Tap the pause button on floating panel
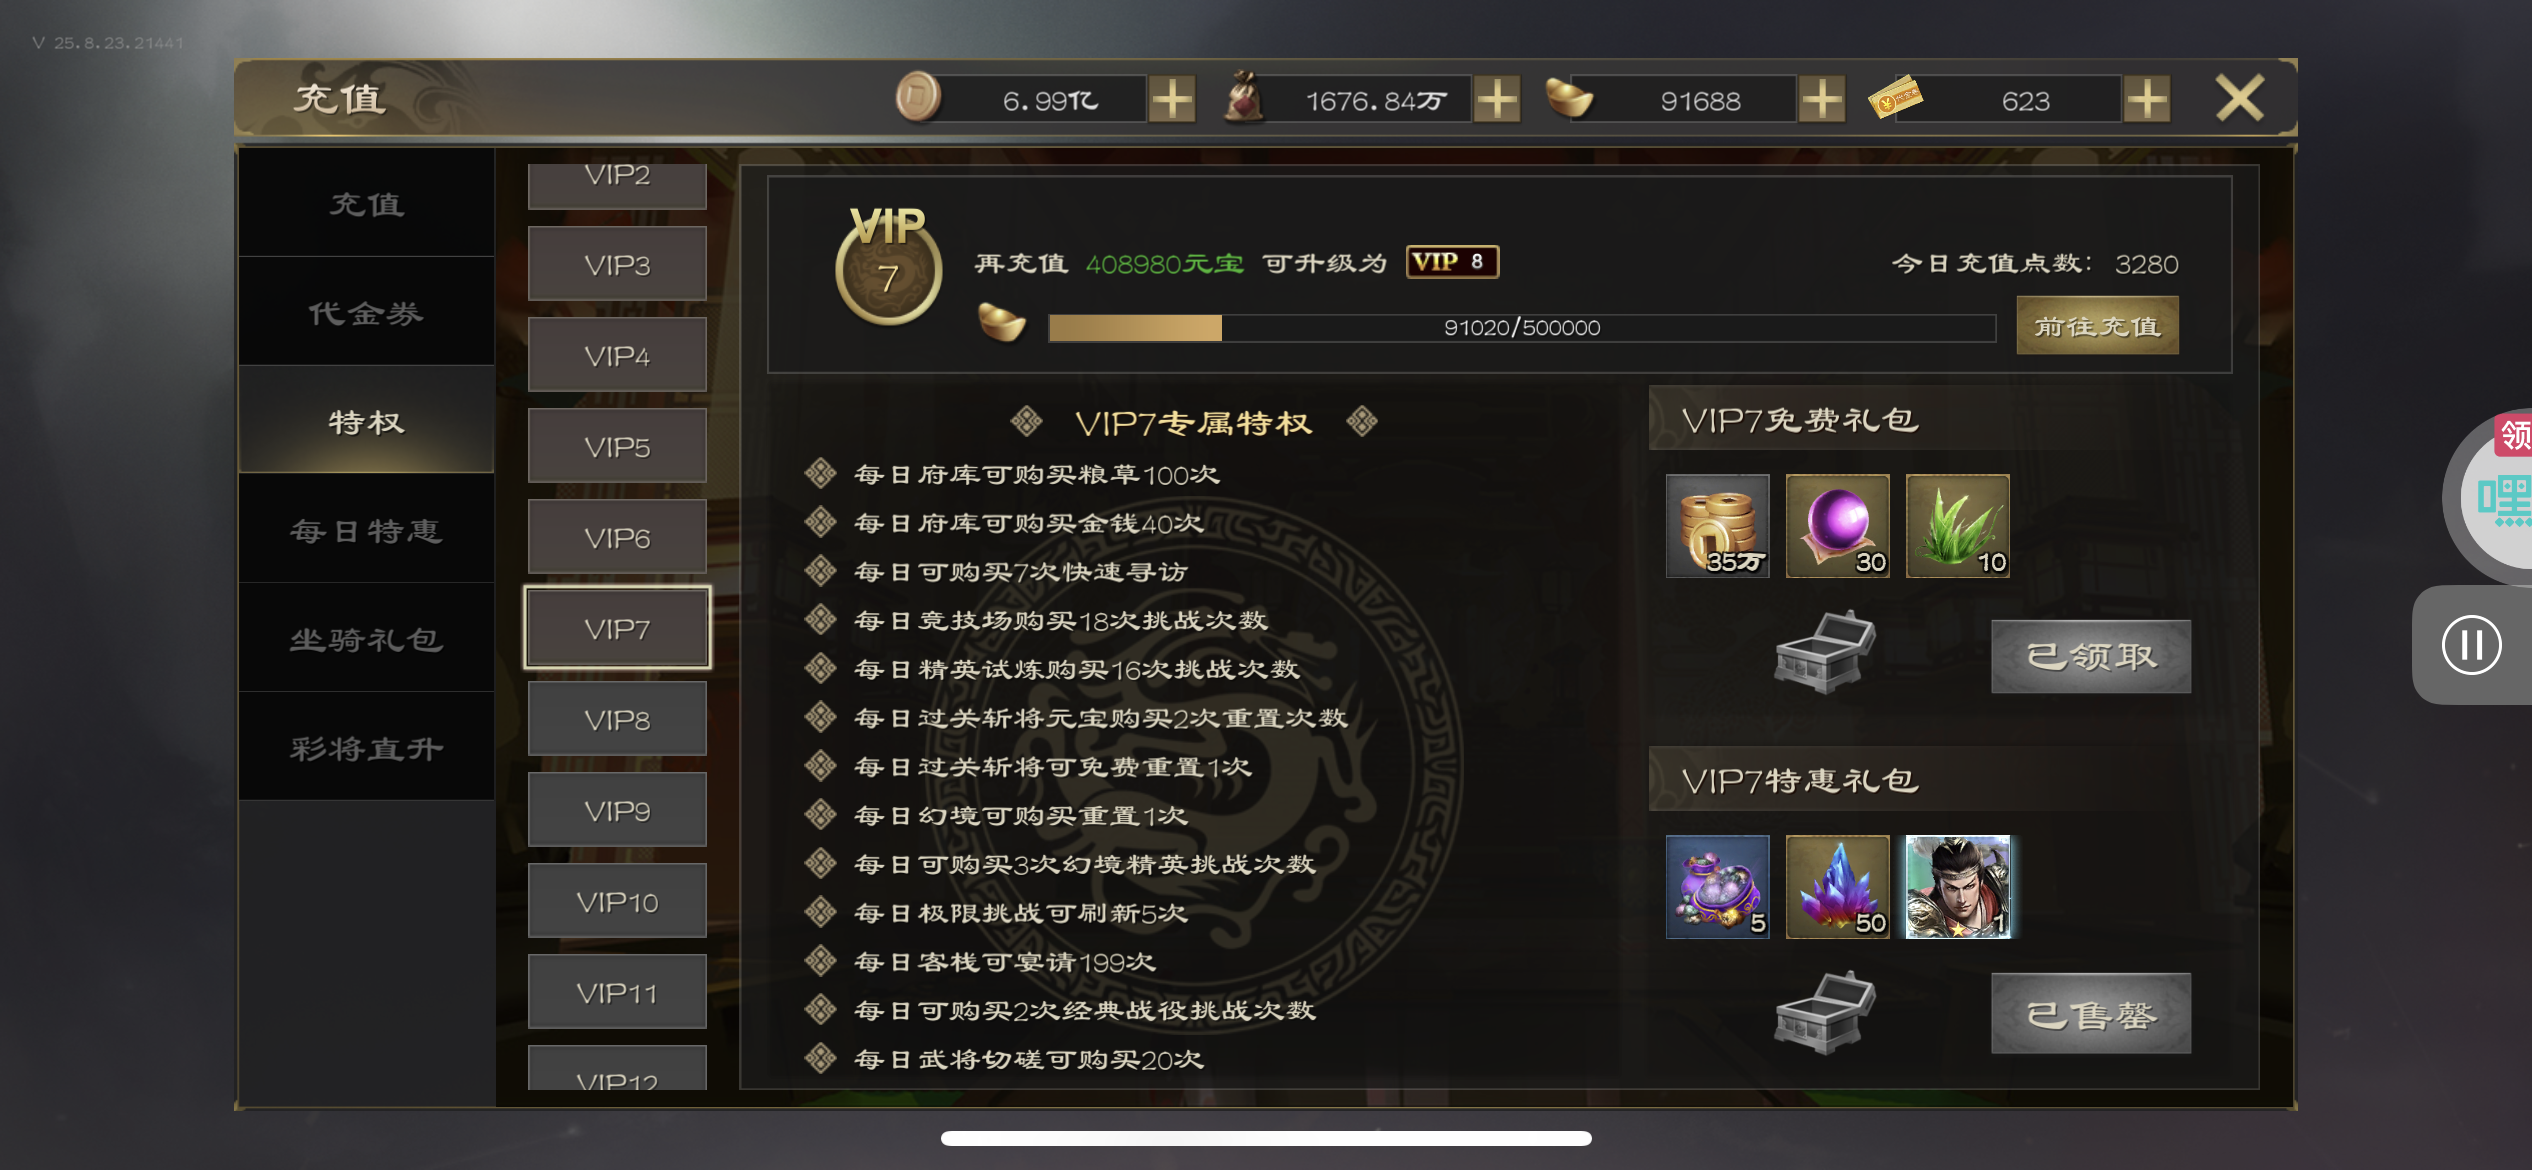The width and height of the screenshot is (2532, 1170). pos(2471,645)
